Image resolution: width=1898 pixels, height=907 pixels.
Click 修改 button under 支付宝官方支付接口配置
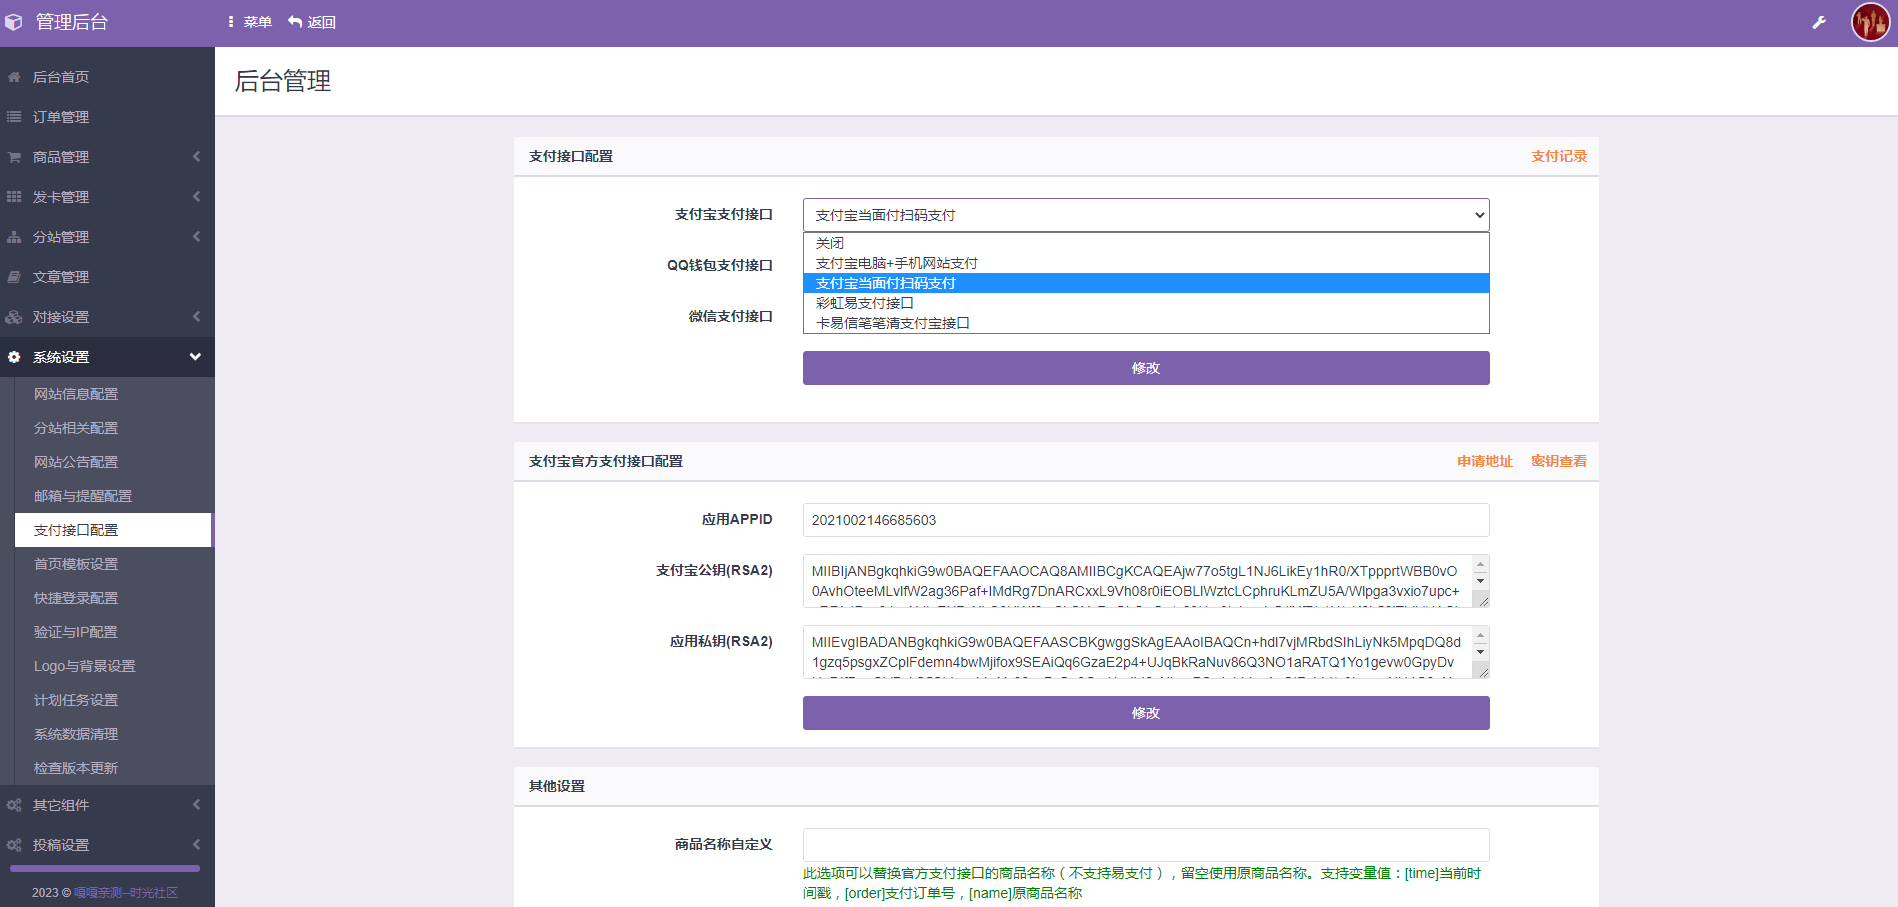point(1146,713)
